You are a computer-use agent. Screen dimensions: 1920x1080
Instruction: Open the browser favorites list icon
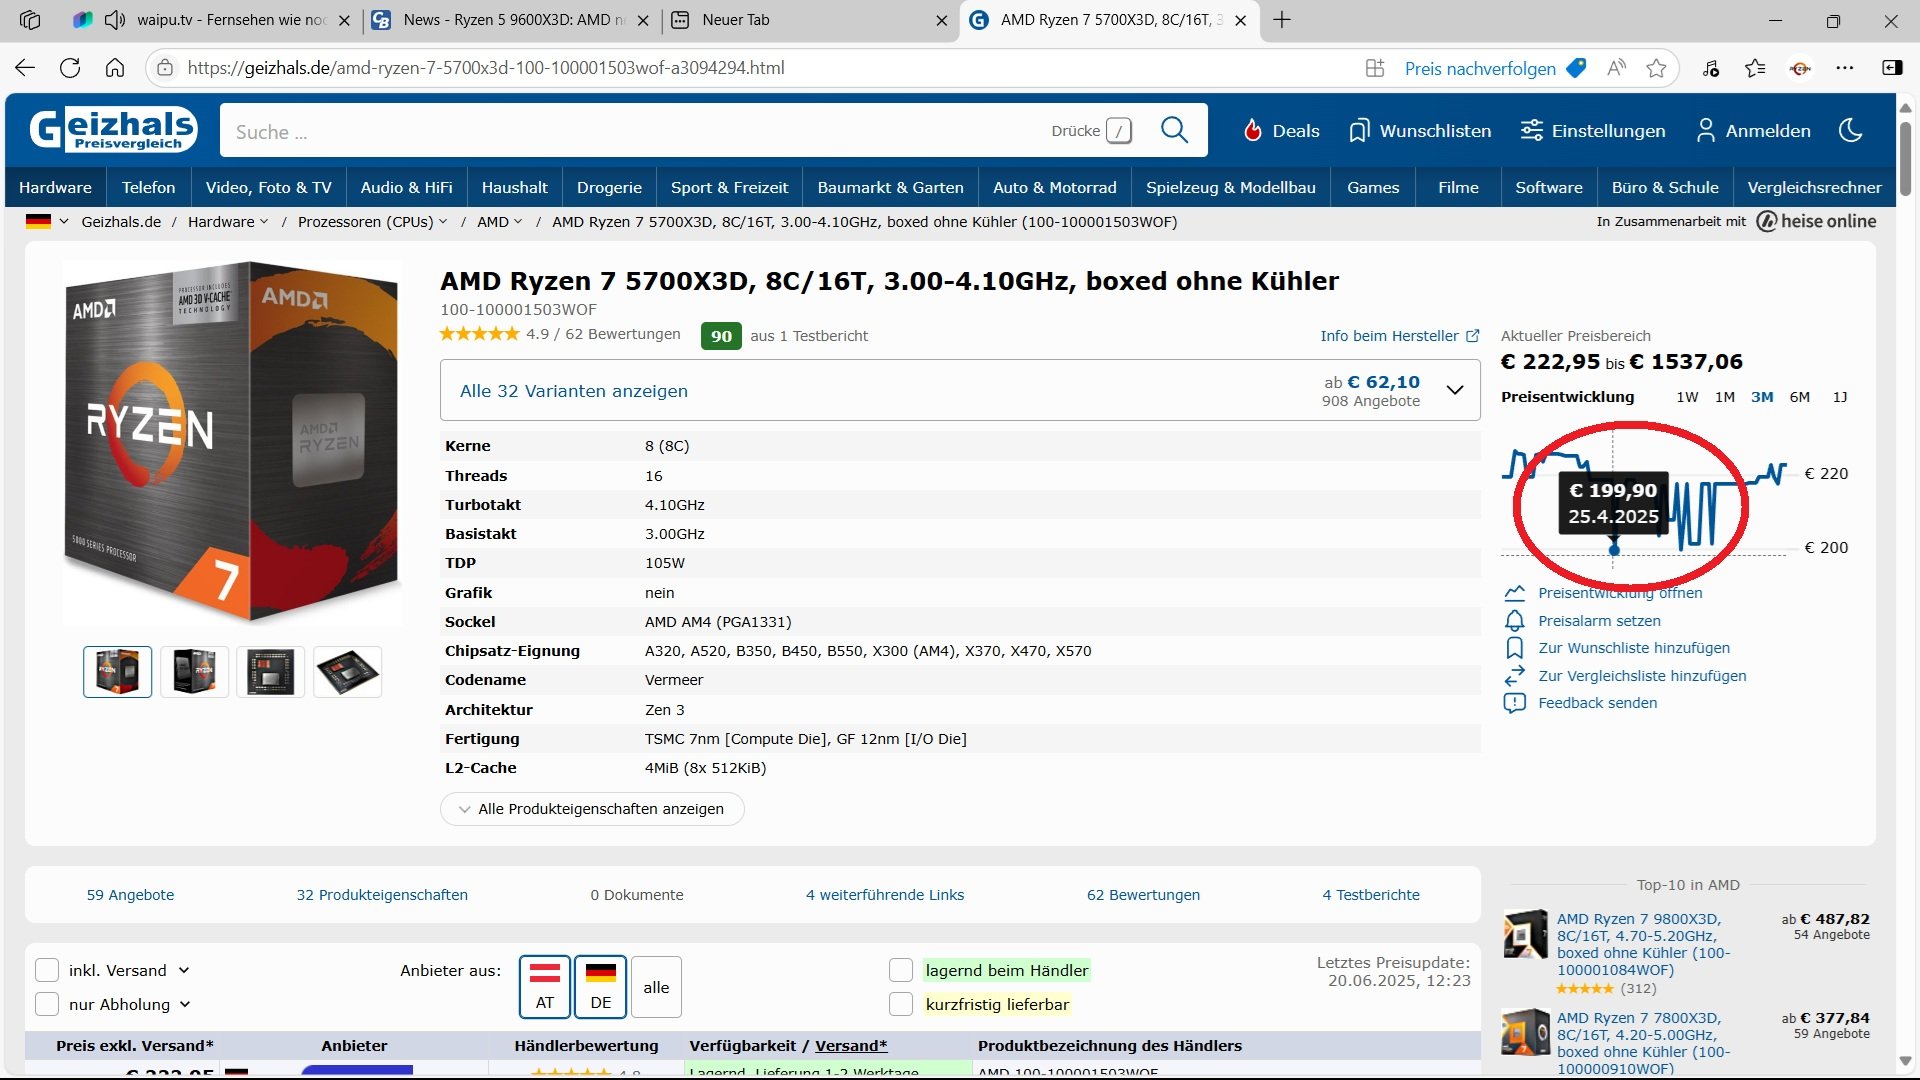[1755, 68]
